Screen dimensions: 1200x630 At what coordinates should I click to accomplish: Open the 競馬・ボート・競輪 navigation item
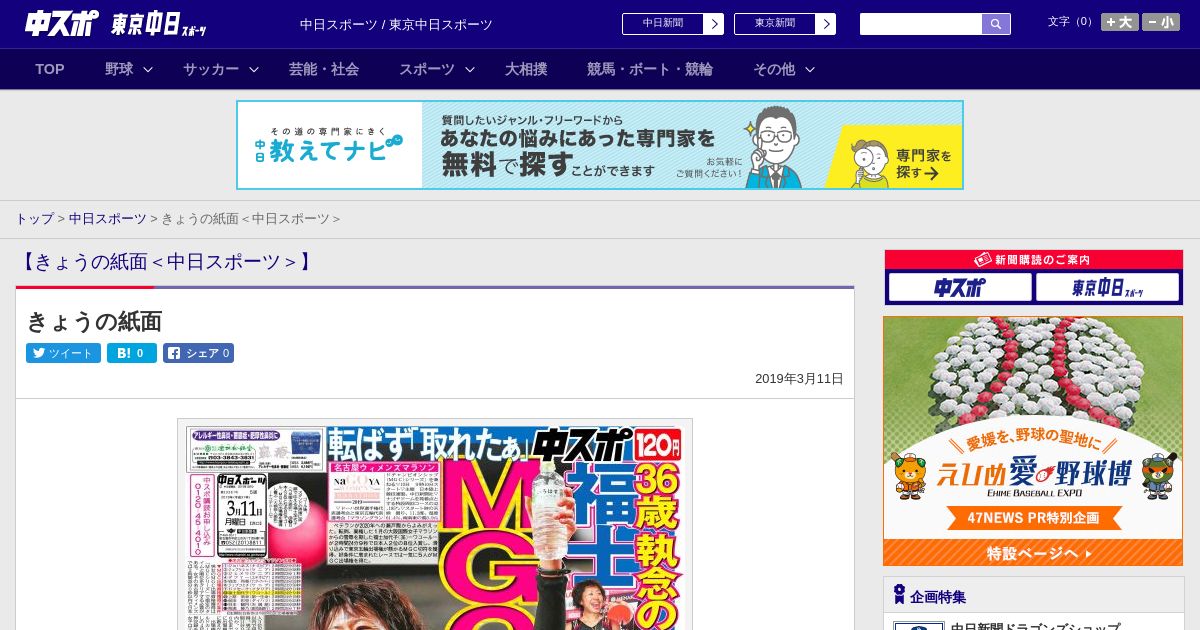pos(650,69)
